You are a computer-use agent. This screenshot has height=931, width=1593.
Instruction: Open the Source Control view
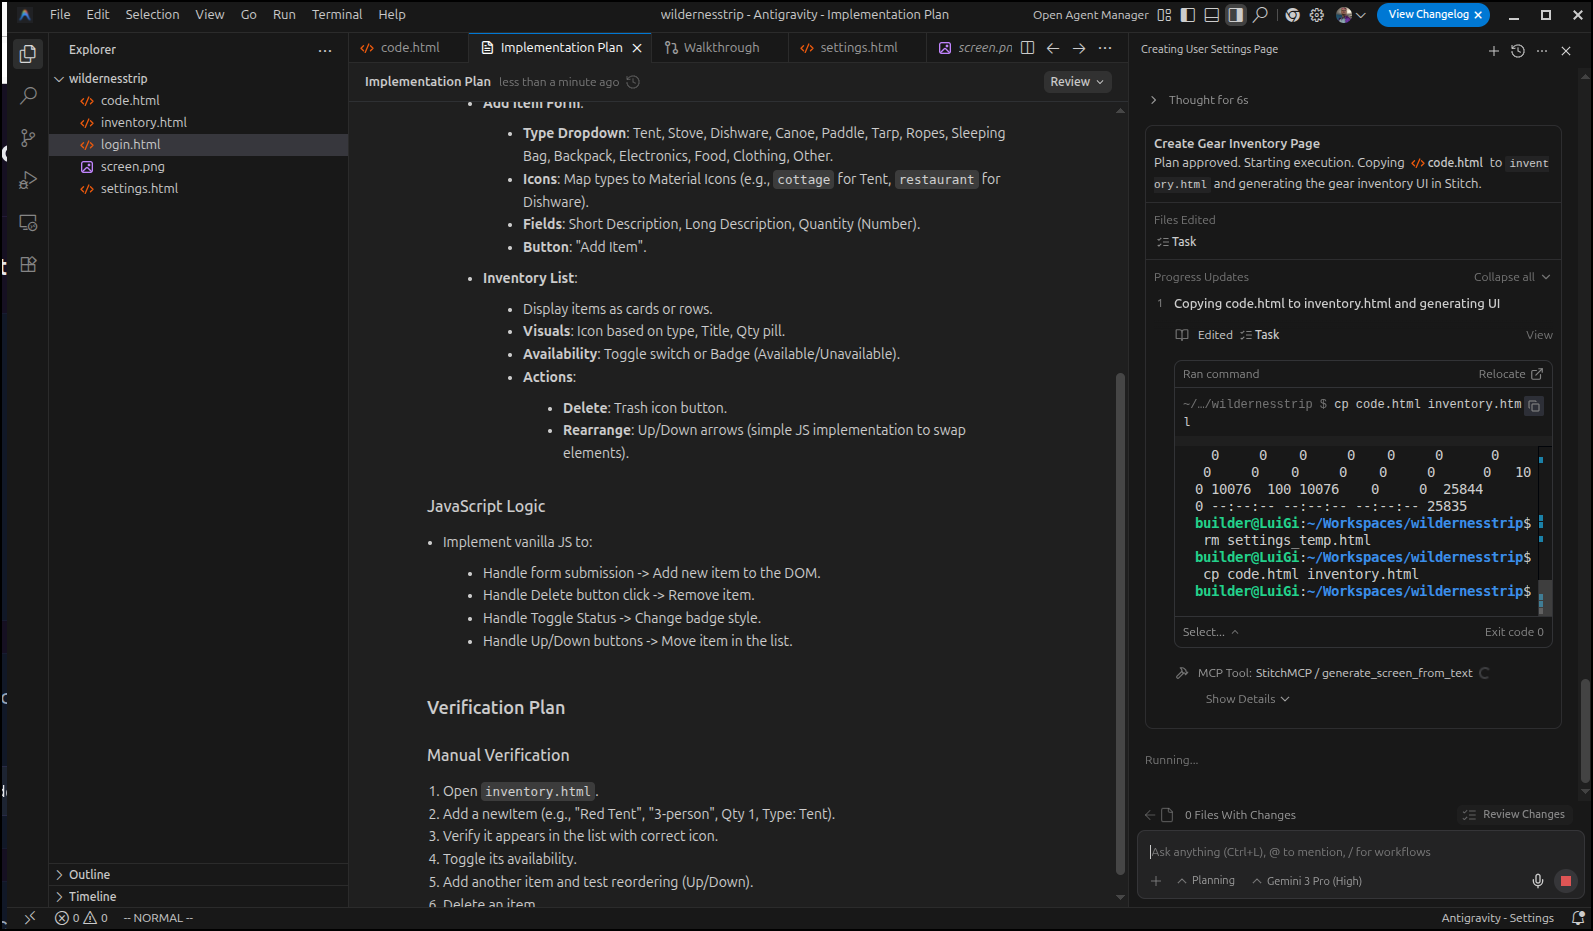click(28, 138)
